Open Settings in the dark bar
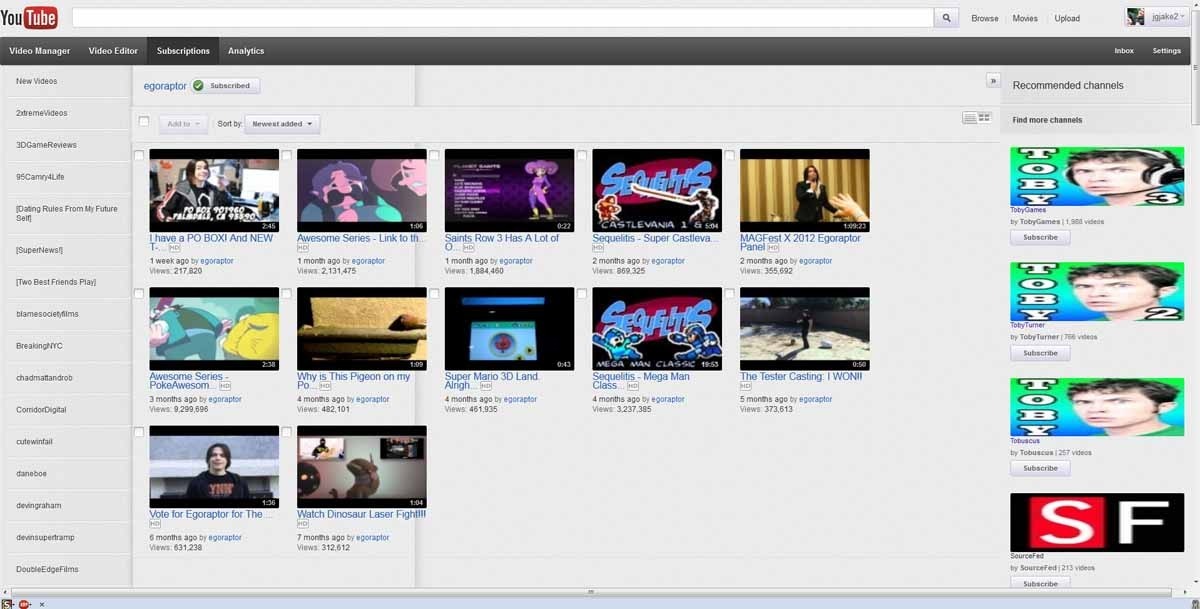Screen dimensions: 1200x609 [x=1167, y=51]
